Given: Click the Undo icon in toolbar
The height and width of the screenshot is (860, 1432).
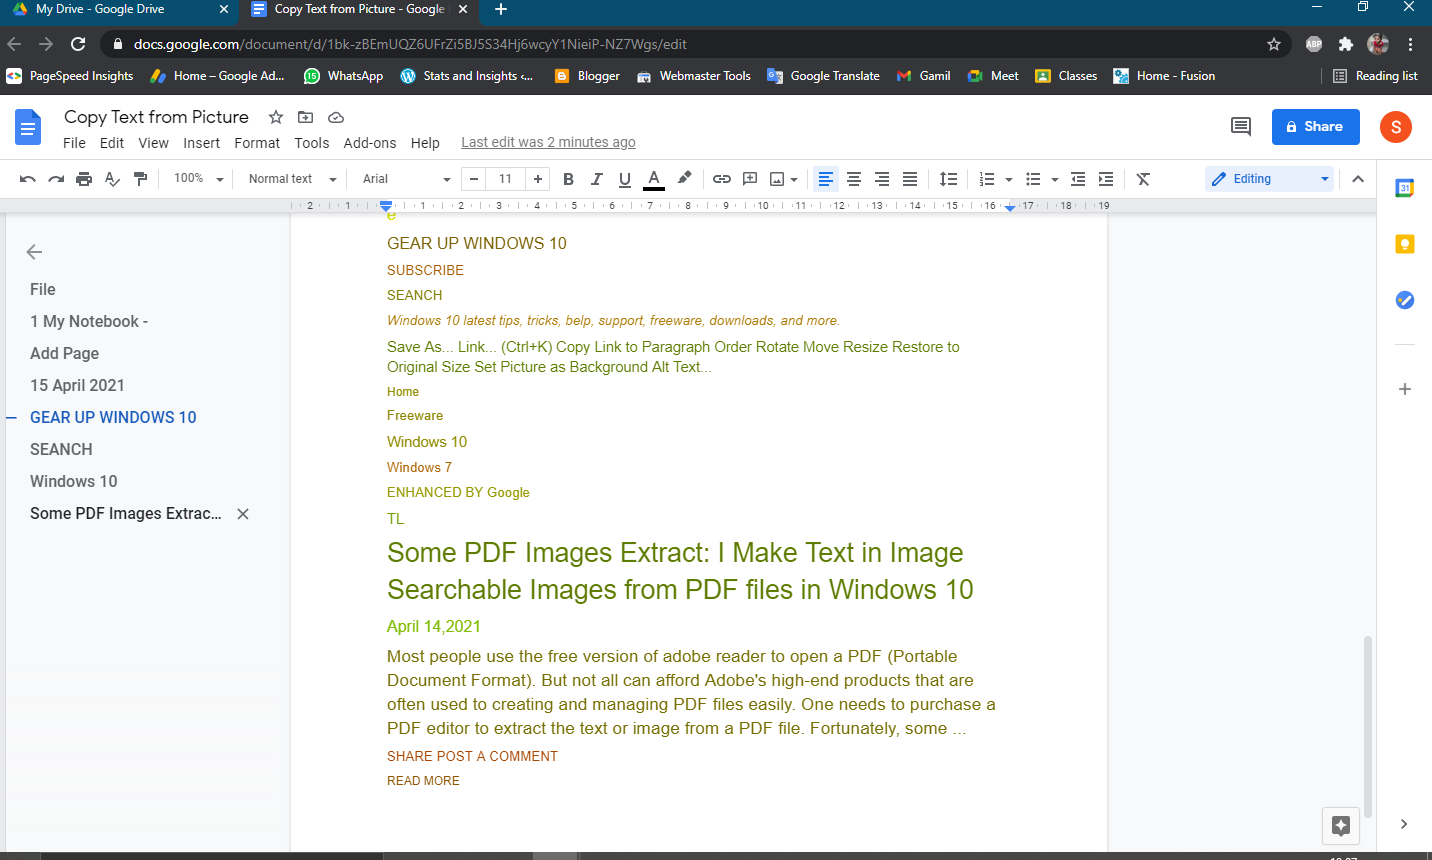Looking at the screenshot, I should (x=28, y=179).
